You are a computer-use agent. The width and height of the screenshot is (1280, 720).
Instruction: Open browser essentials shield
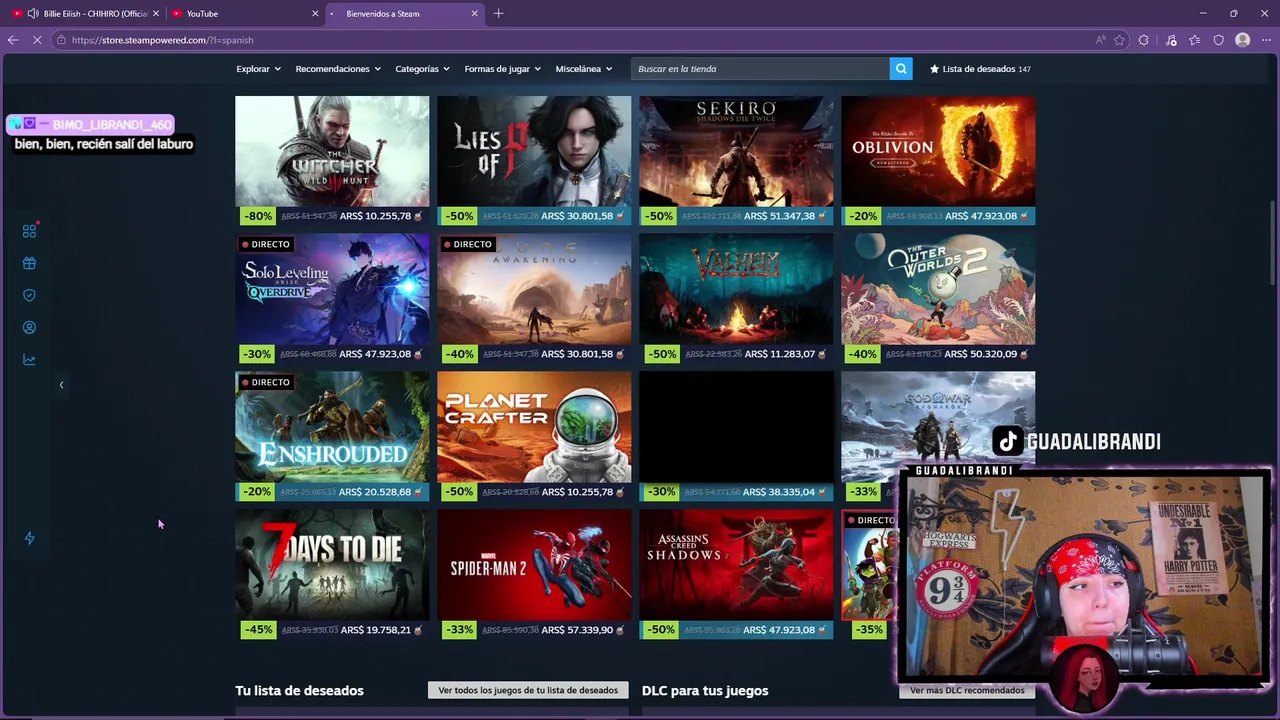(1219, 40)
